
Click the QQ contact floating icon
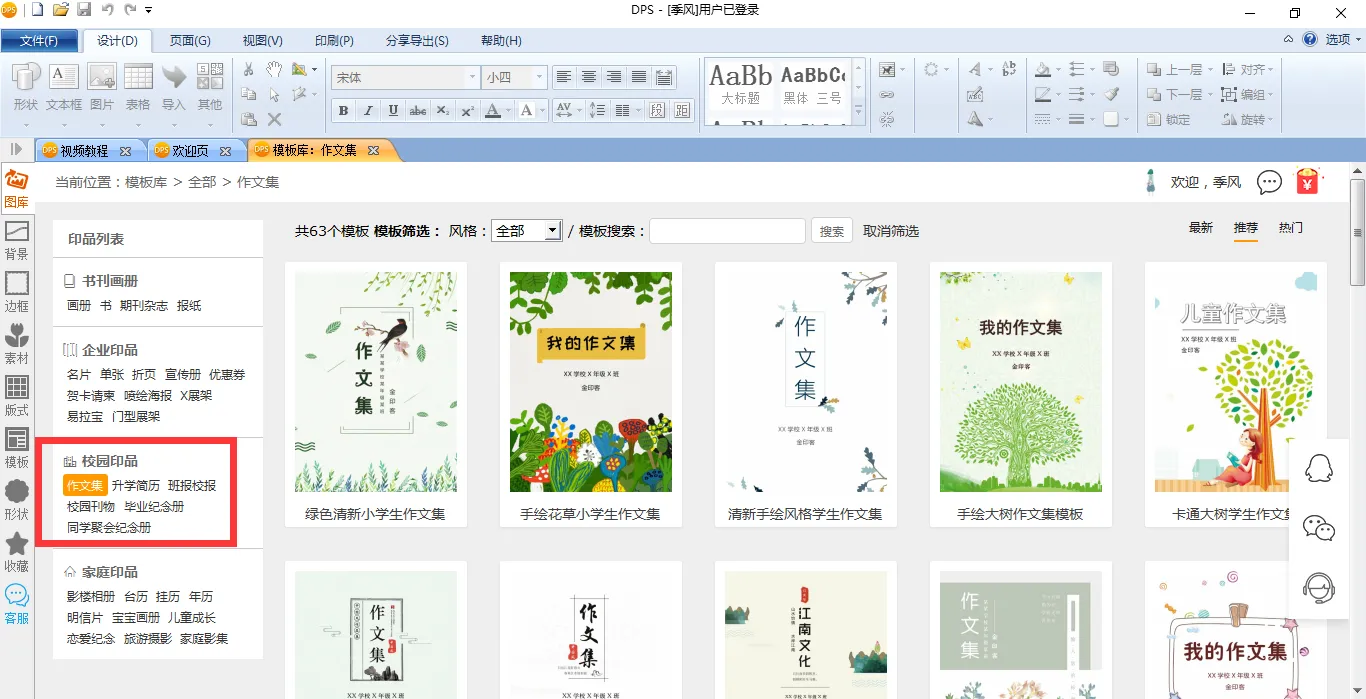point(1319,468)
